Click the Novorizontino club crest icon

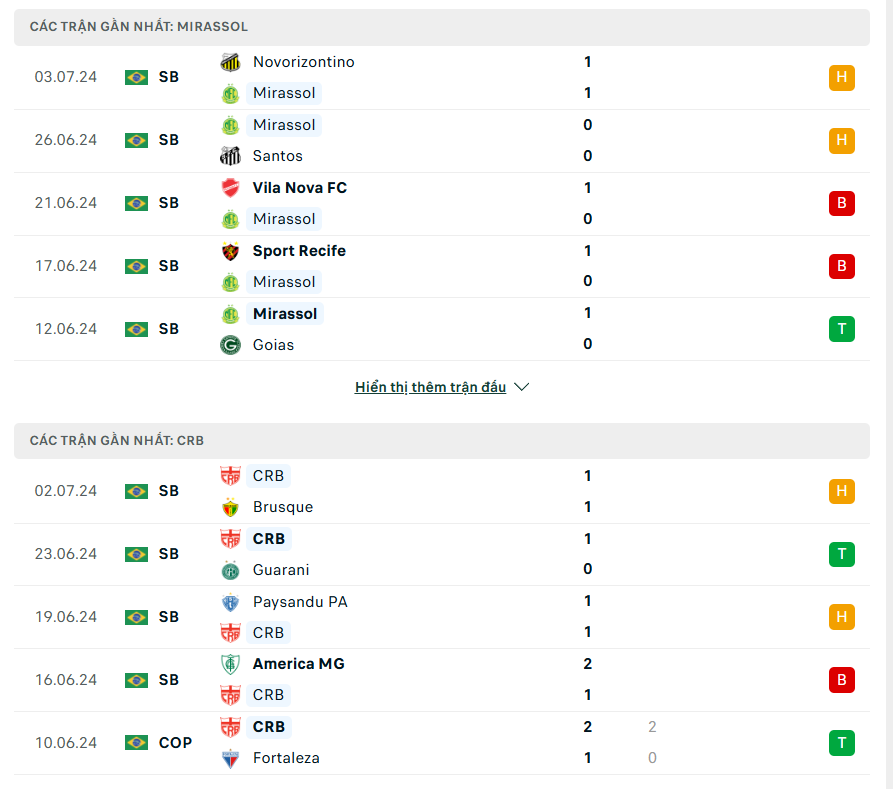231,62
